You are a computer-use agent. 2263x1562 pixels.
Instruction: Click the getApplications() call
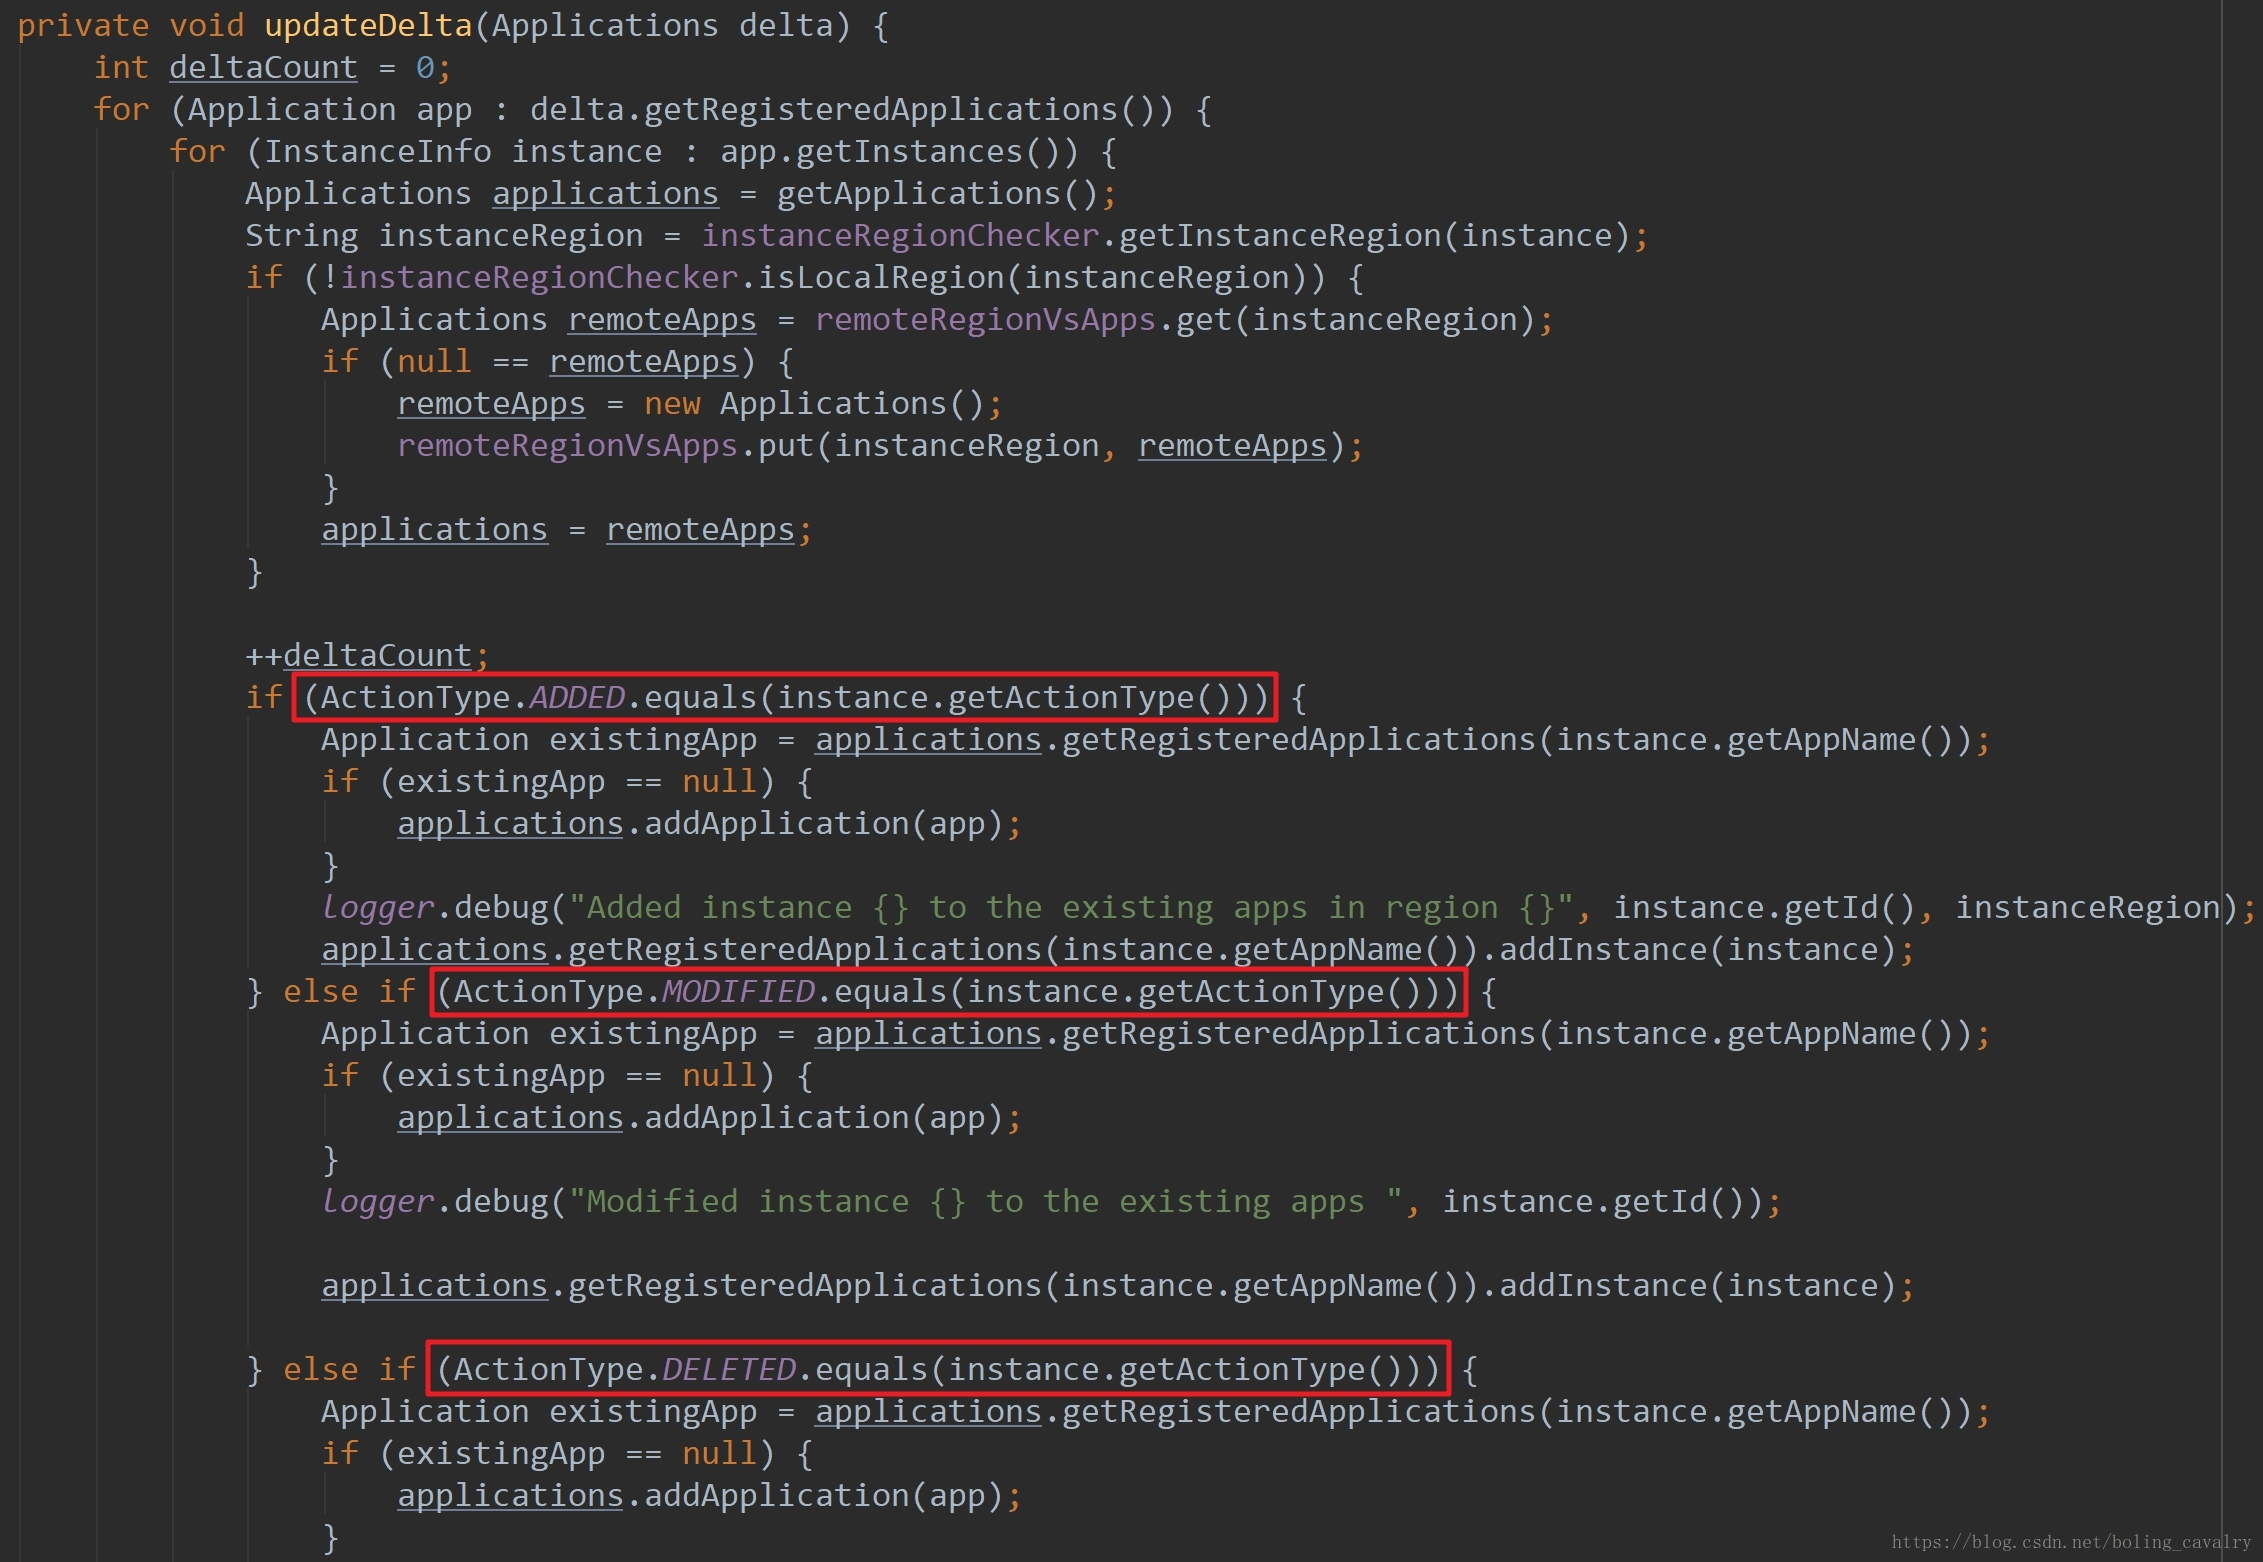click(938, 194)
